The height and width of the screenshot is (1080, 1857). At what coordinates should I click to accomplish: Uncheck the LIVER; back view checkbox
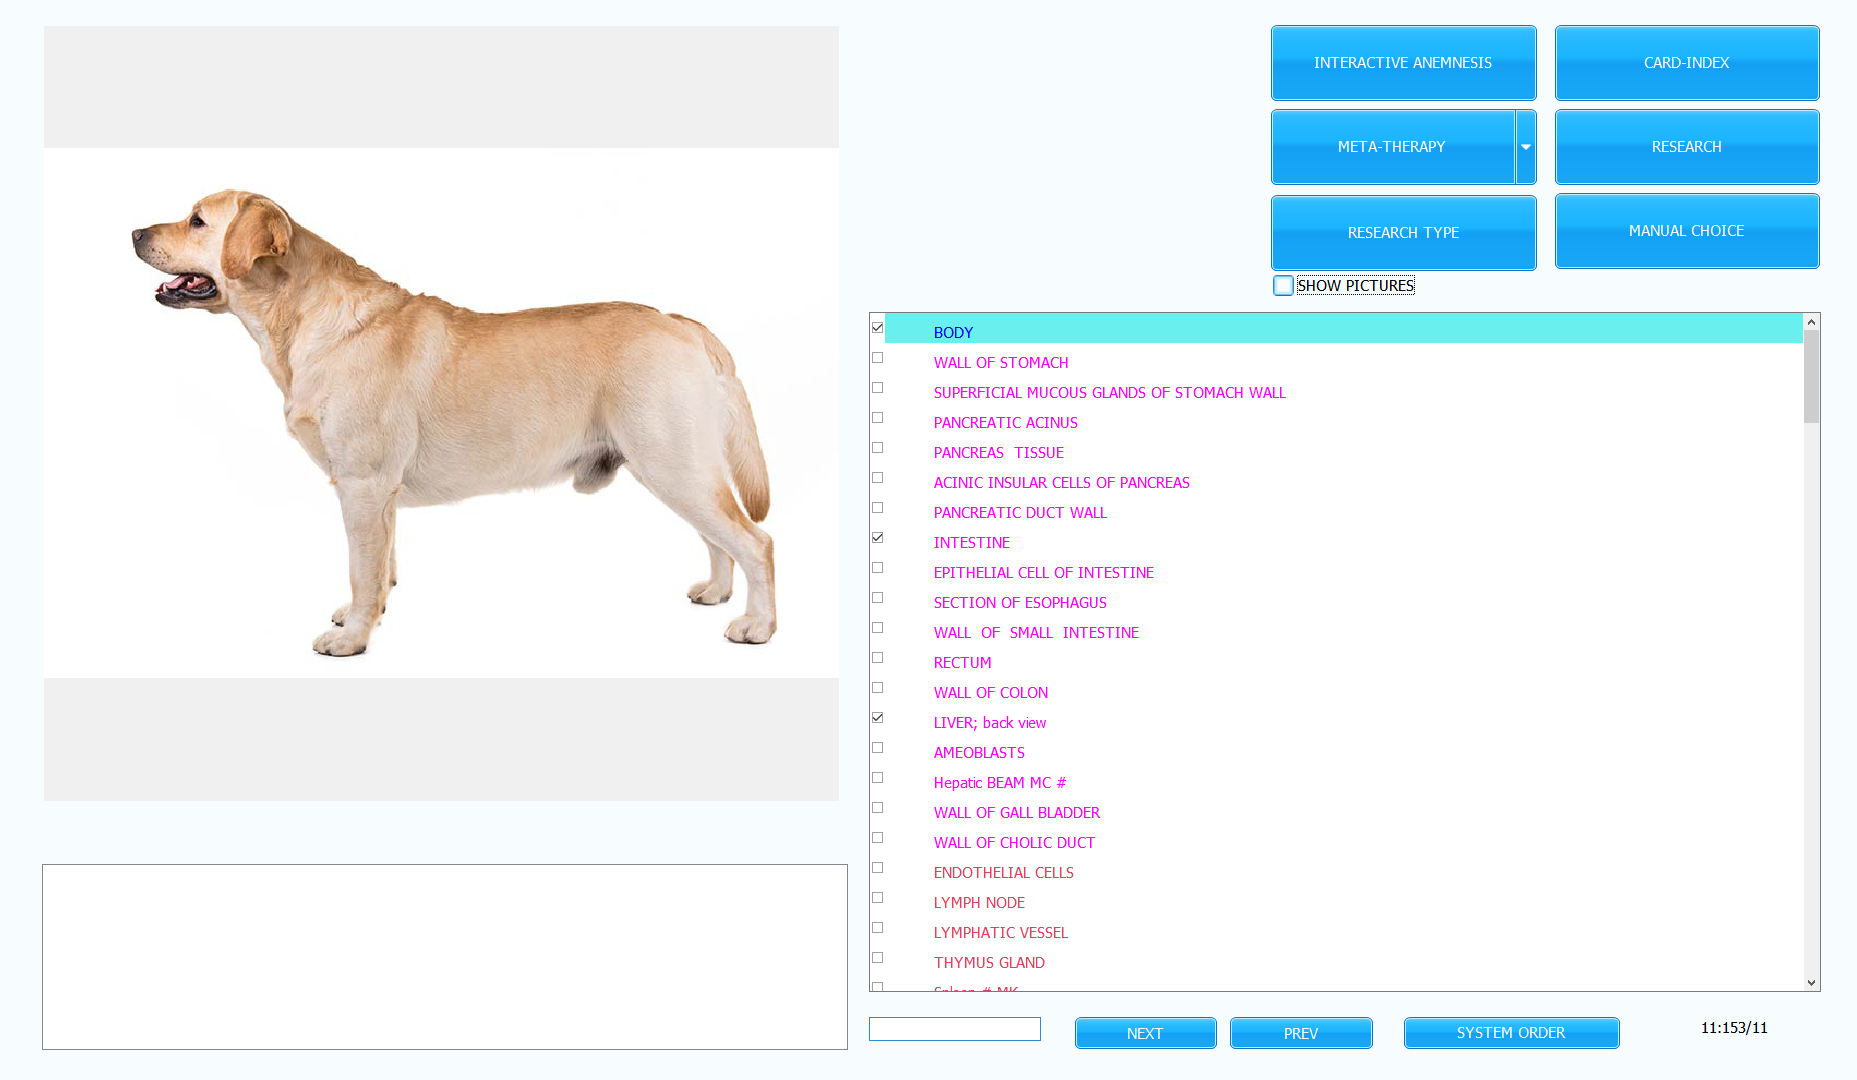pos(877,718)
